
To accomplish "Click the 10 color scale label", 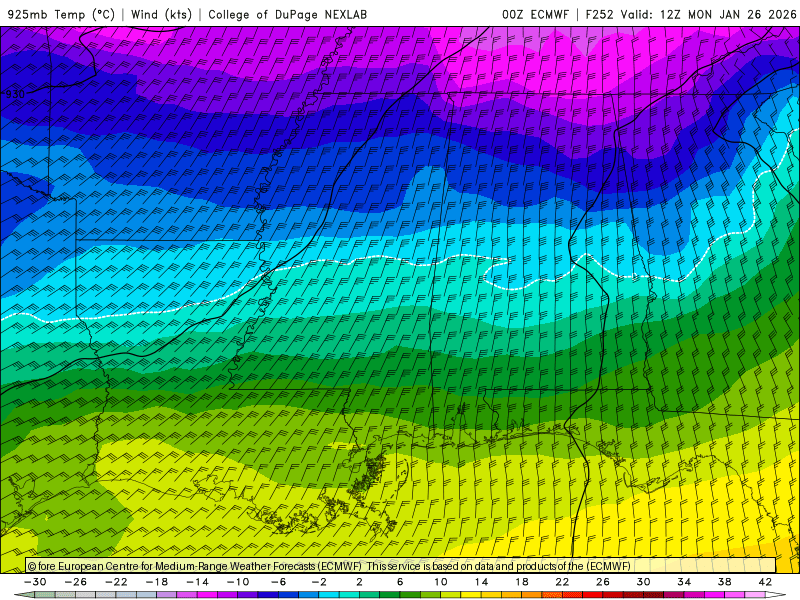I will [441, 582].
